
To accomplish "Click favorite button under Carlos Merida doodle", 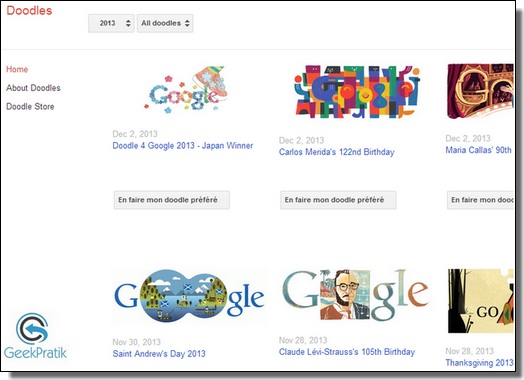I will click(338, 200).
